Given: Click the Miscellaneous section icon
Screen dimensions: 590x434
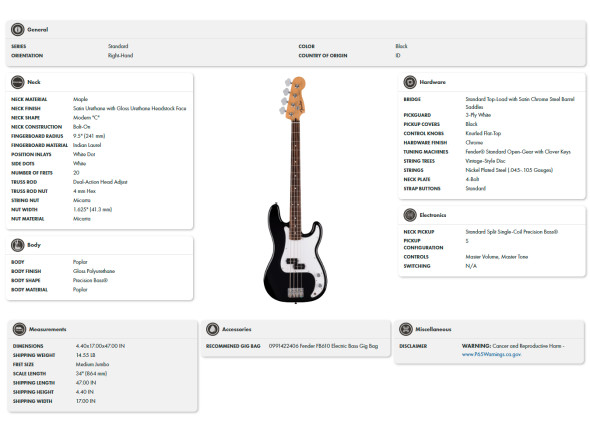Looking at the screenshot, I should pyautogui.click(x=406, y=329).
